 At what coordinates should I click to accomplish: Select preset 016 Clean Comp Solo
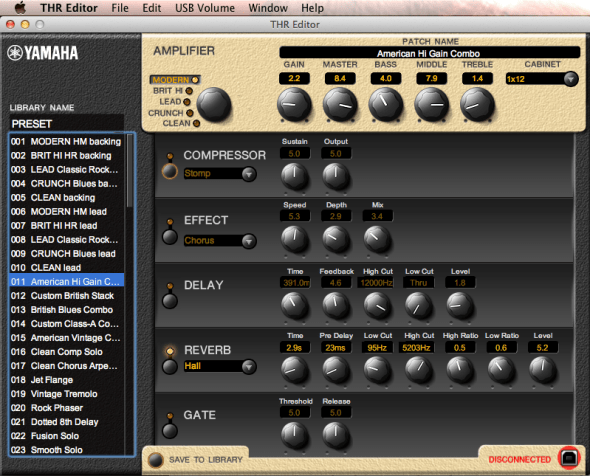tap(66, 352)
